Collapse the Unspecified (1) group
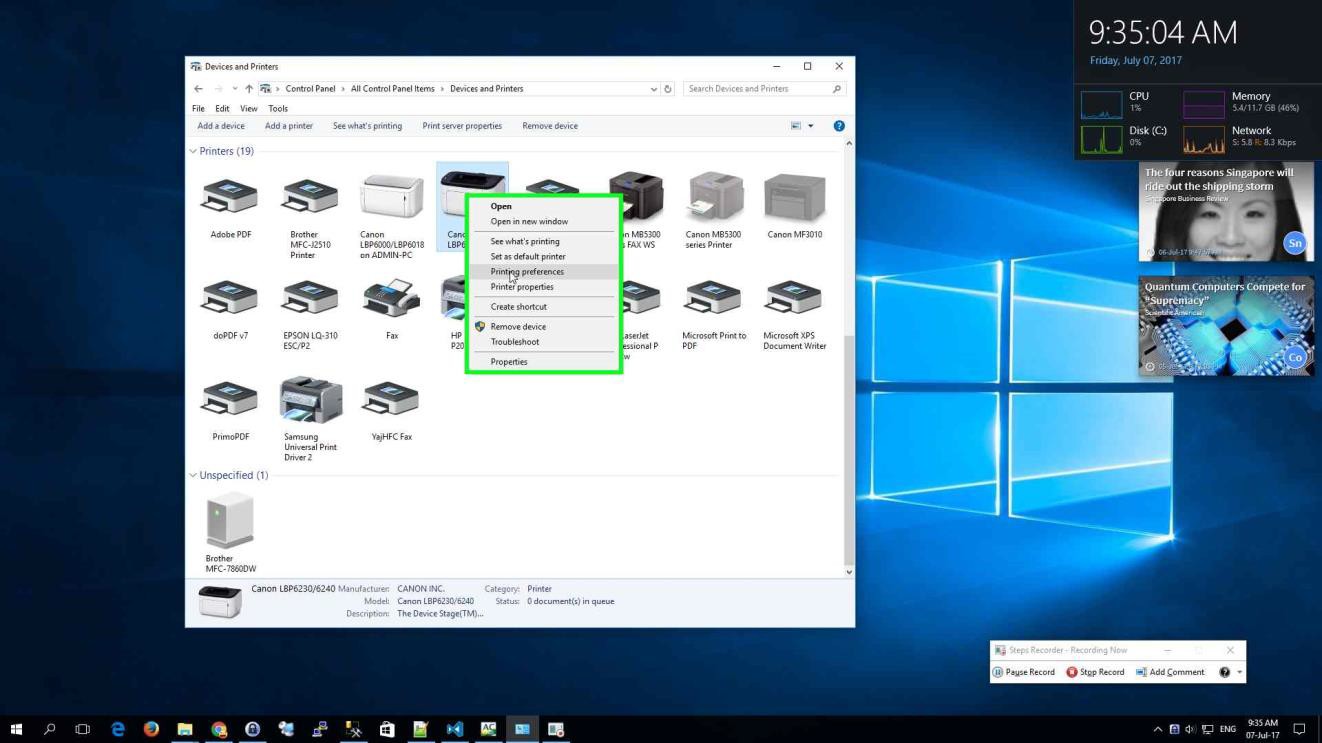Image resolution: width=1322 pixels, height=743 pixels. [x=194, y=476]
